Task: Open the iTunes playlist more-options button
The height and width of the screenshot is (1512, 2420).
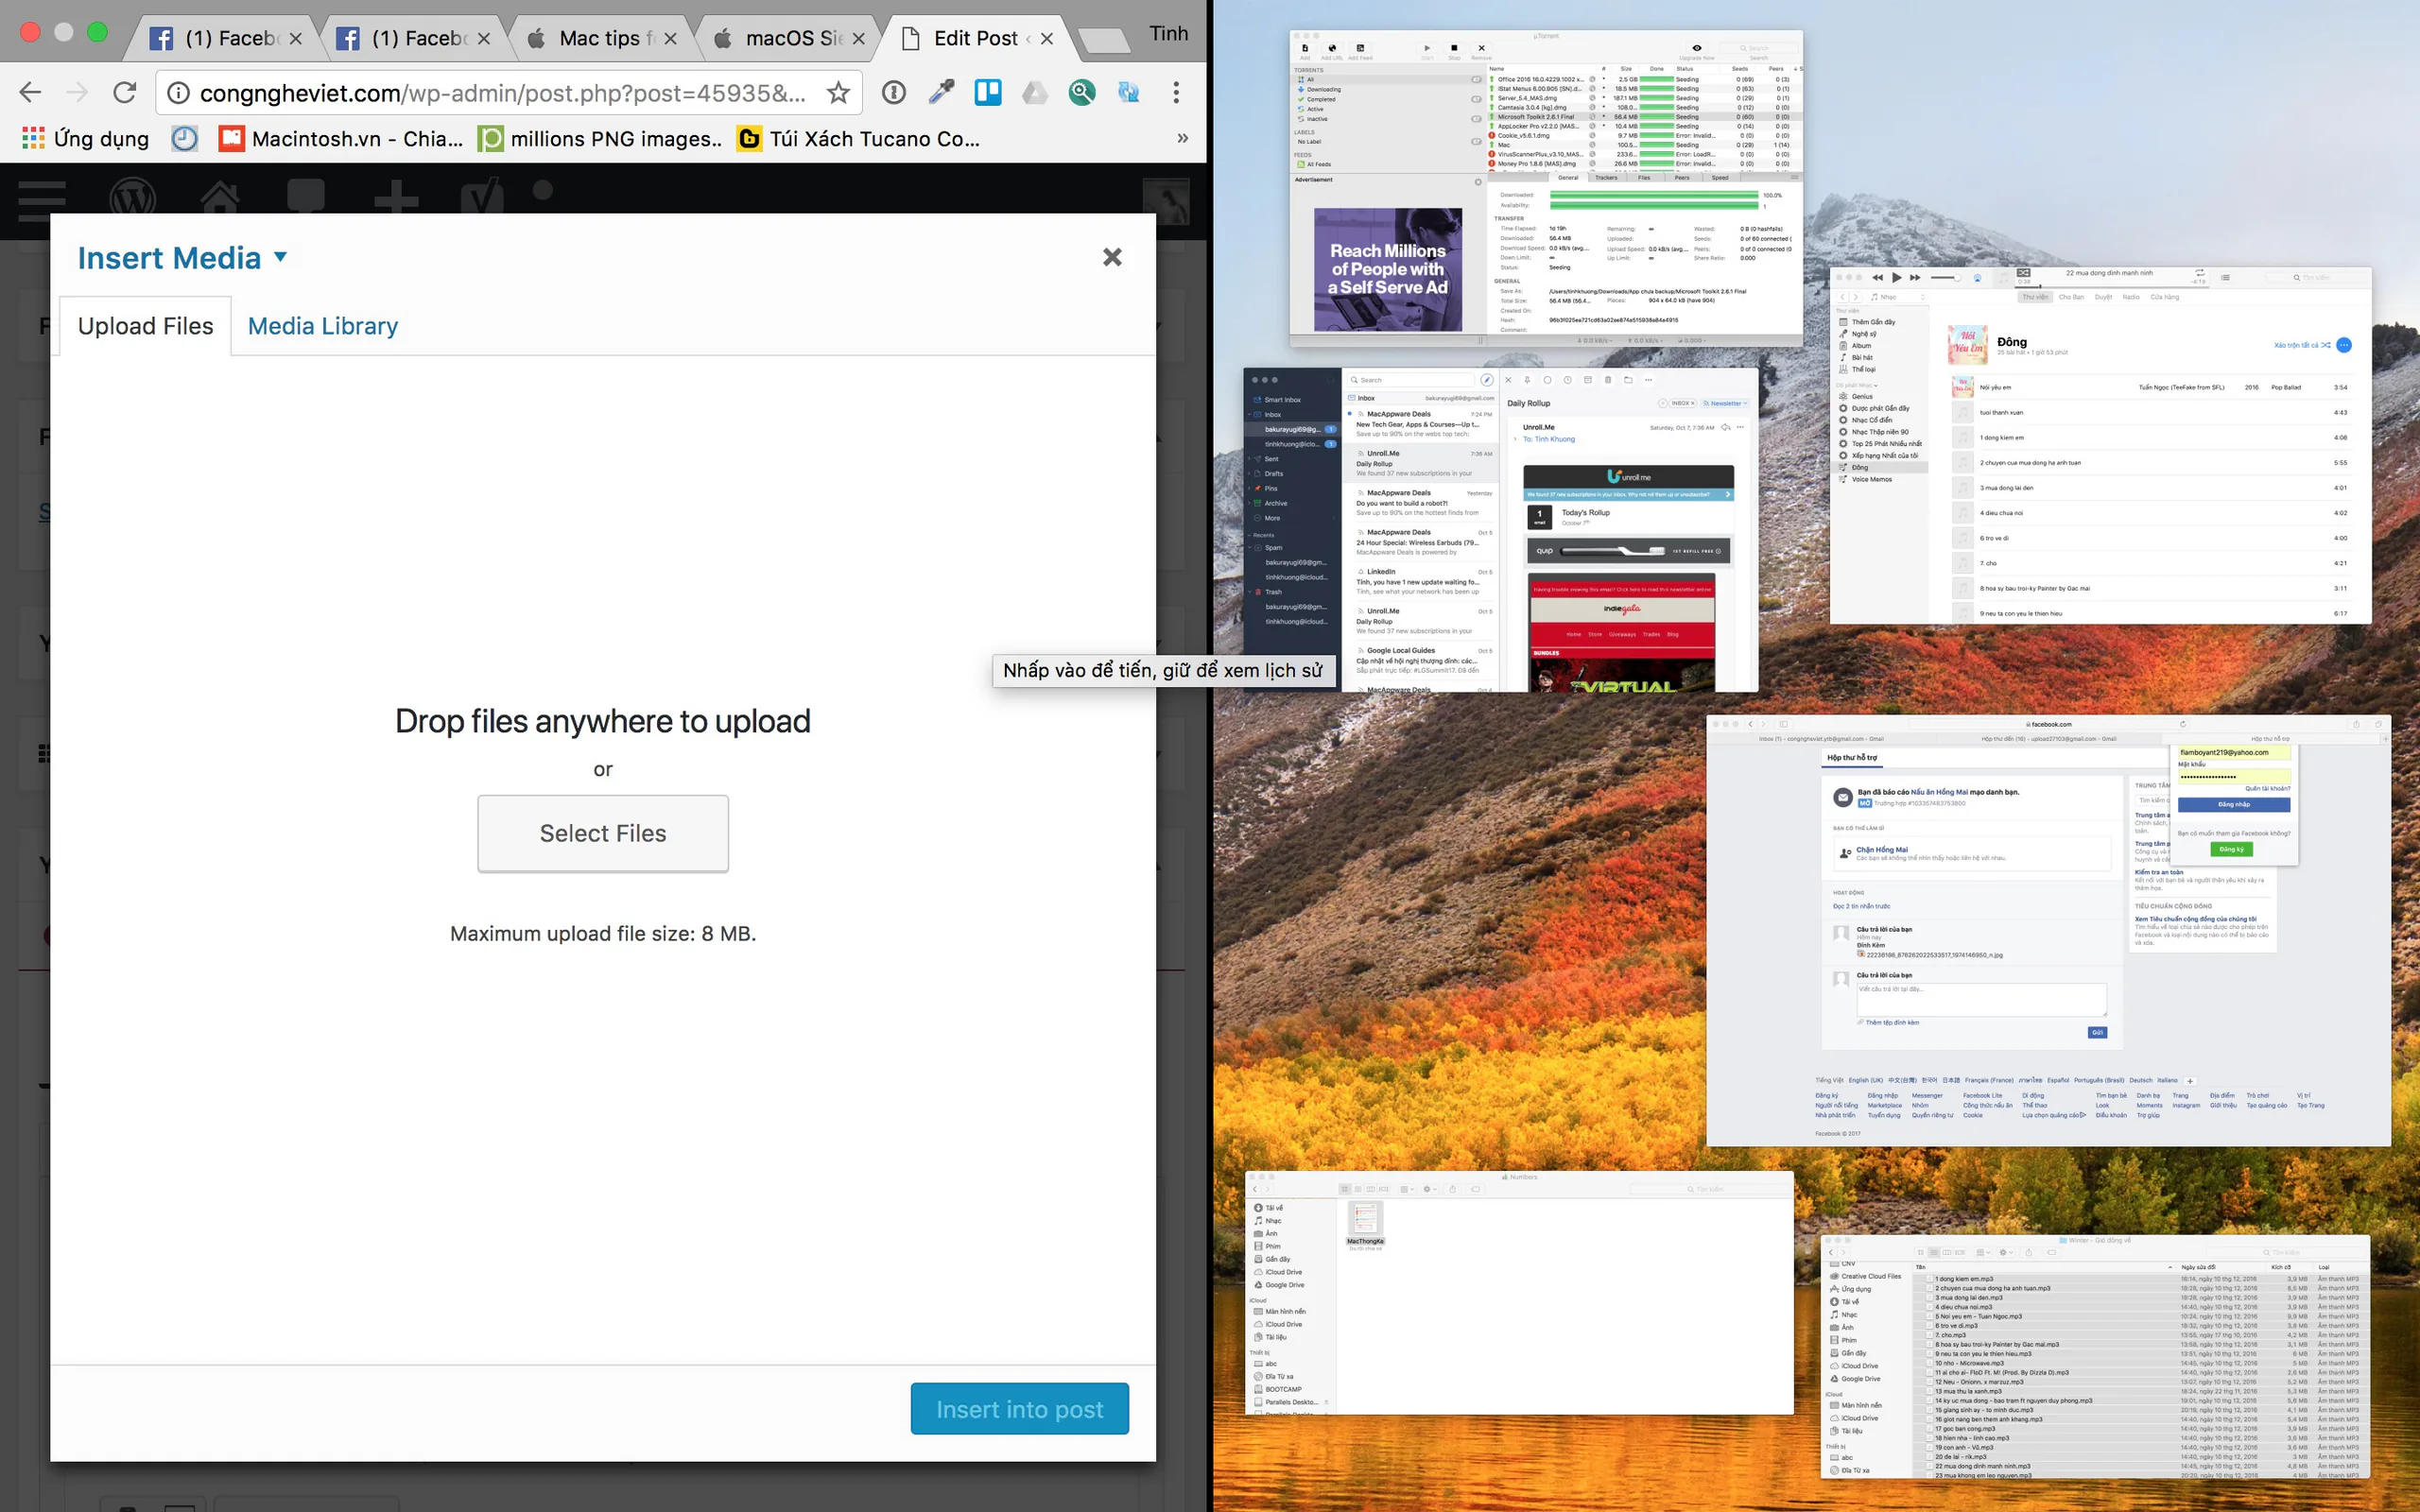Action: (2344, 345)
